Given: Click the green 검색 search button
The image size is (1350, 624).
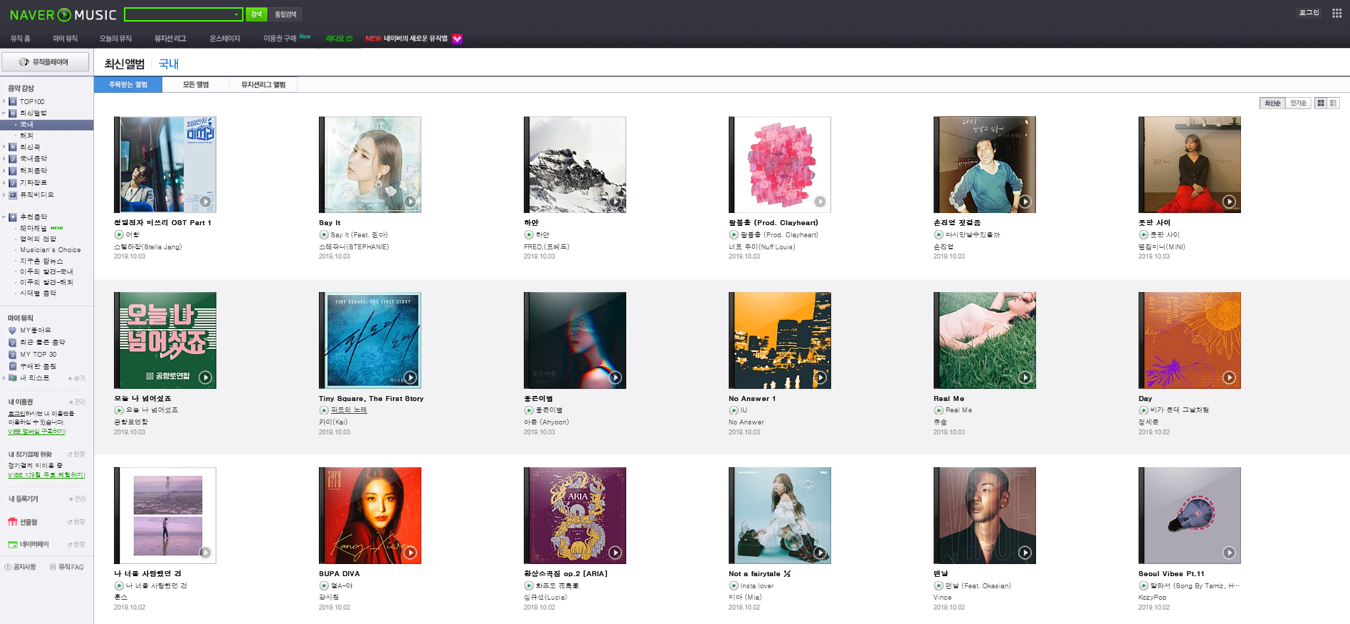Looking at the screenshot, I should click(x=256, y=15).
